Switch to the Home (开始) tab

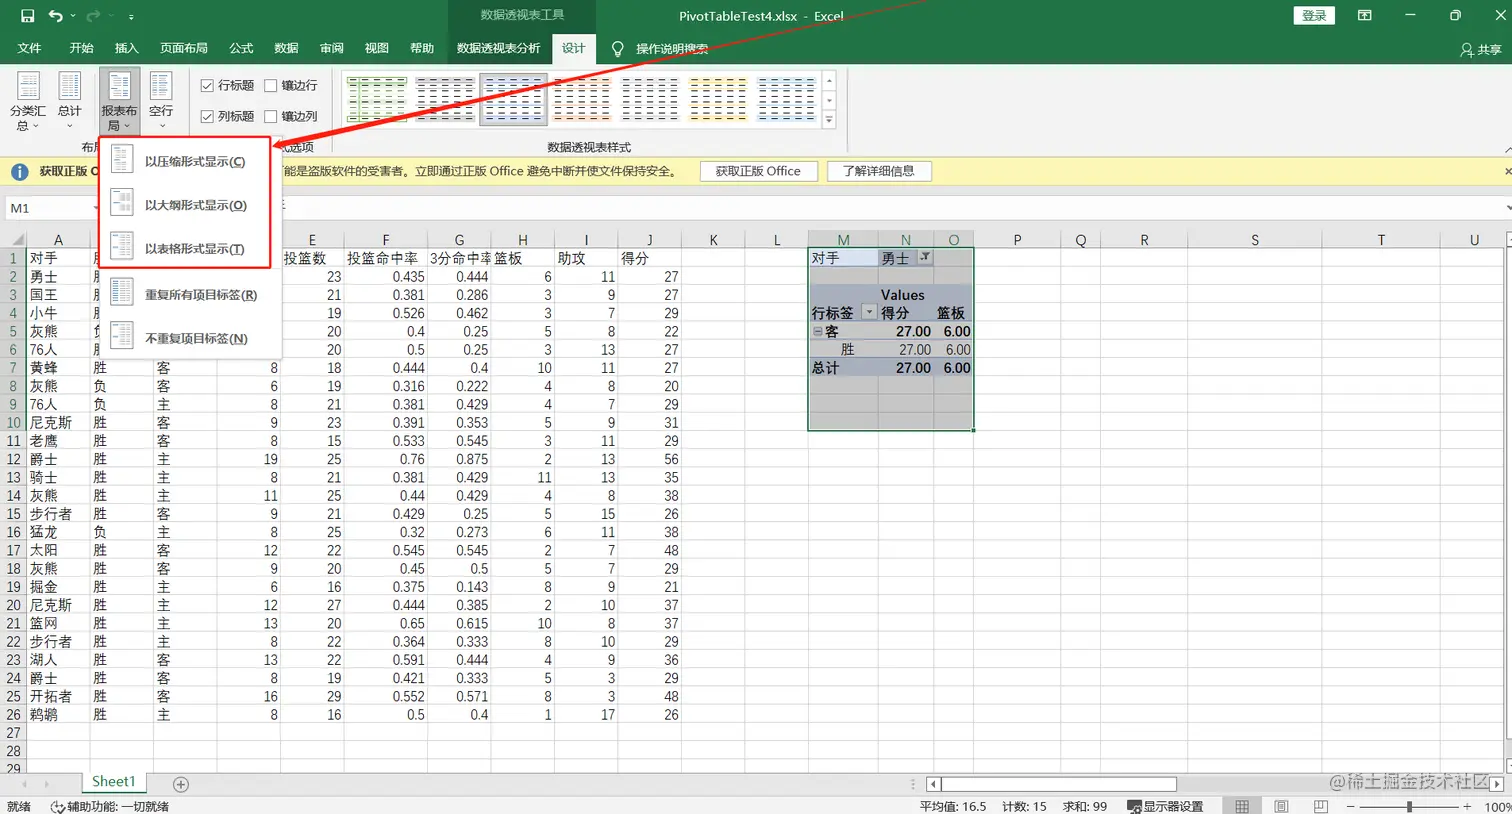[81, 48]
